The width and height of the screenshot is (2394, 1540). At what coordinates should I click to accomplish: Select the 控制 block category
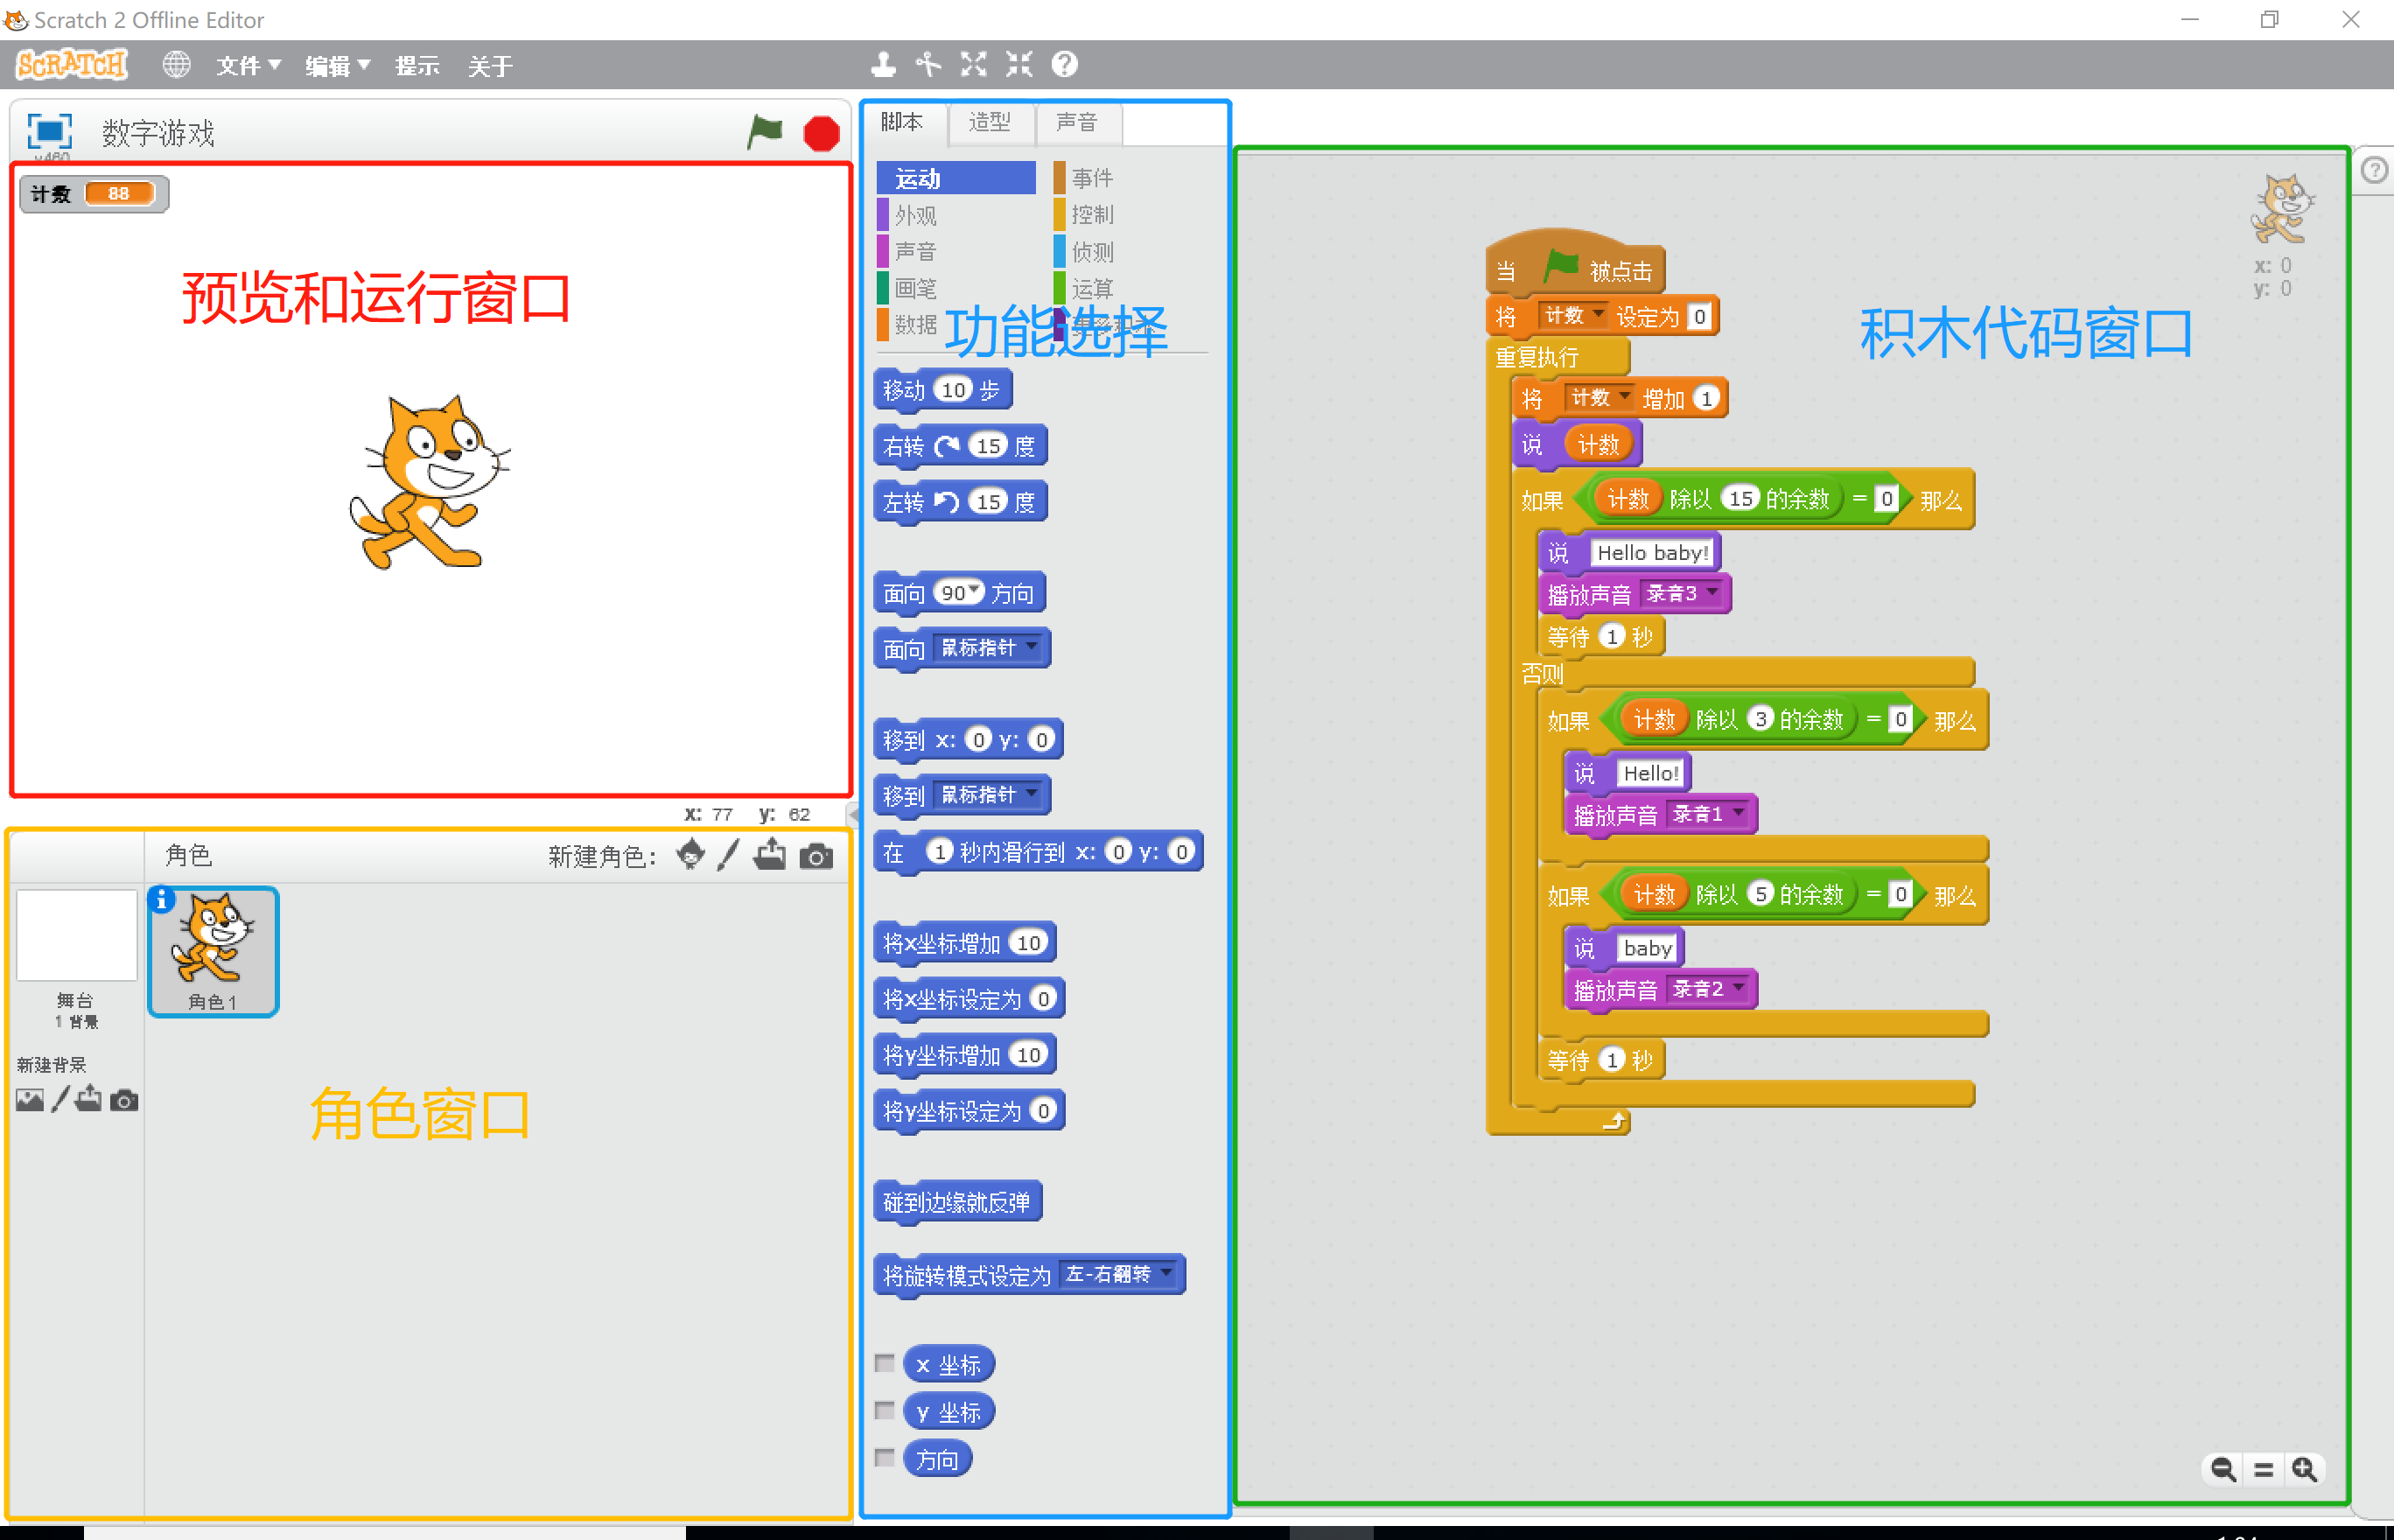pos(1091,215)
